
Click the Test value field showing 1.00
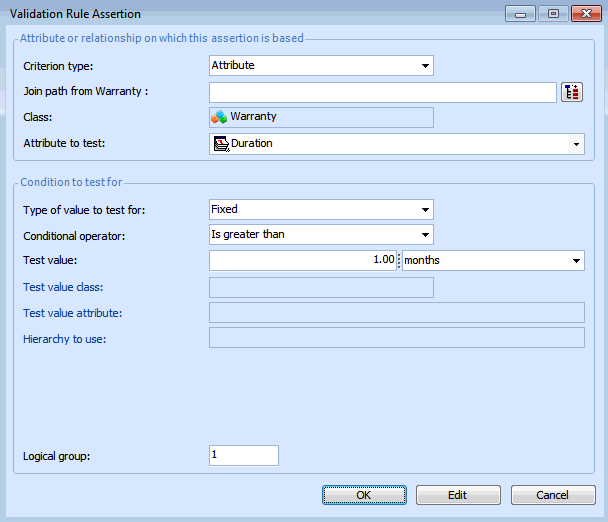click(302, 260)
